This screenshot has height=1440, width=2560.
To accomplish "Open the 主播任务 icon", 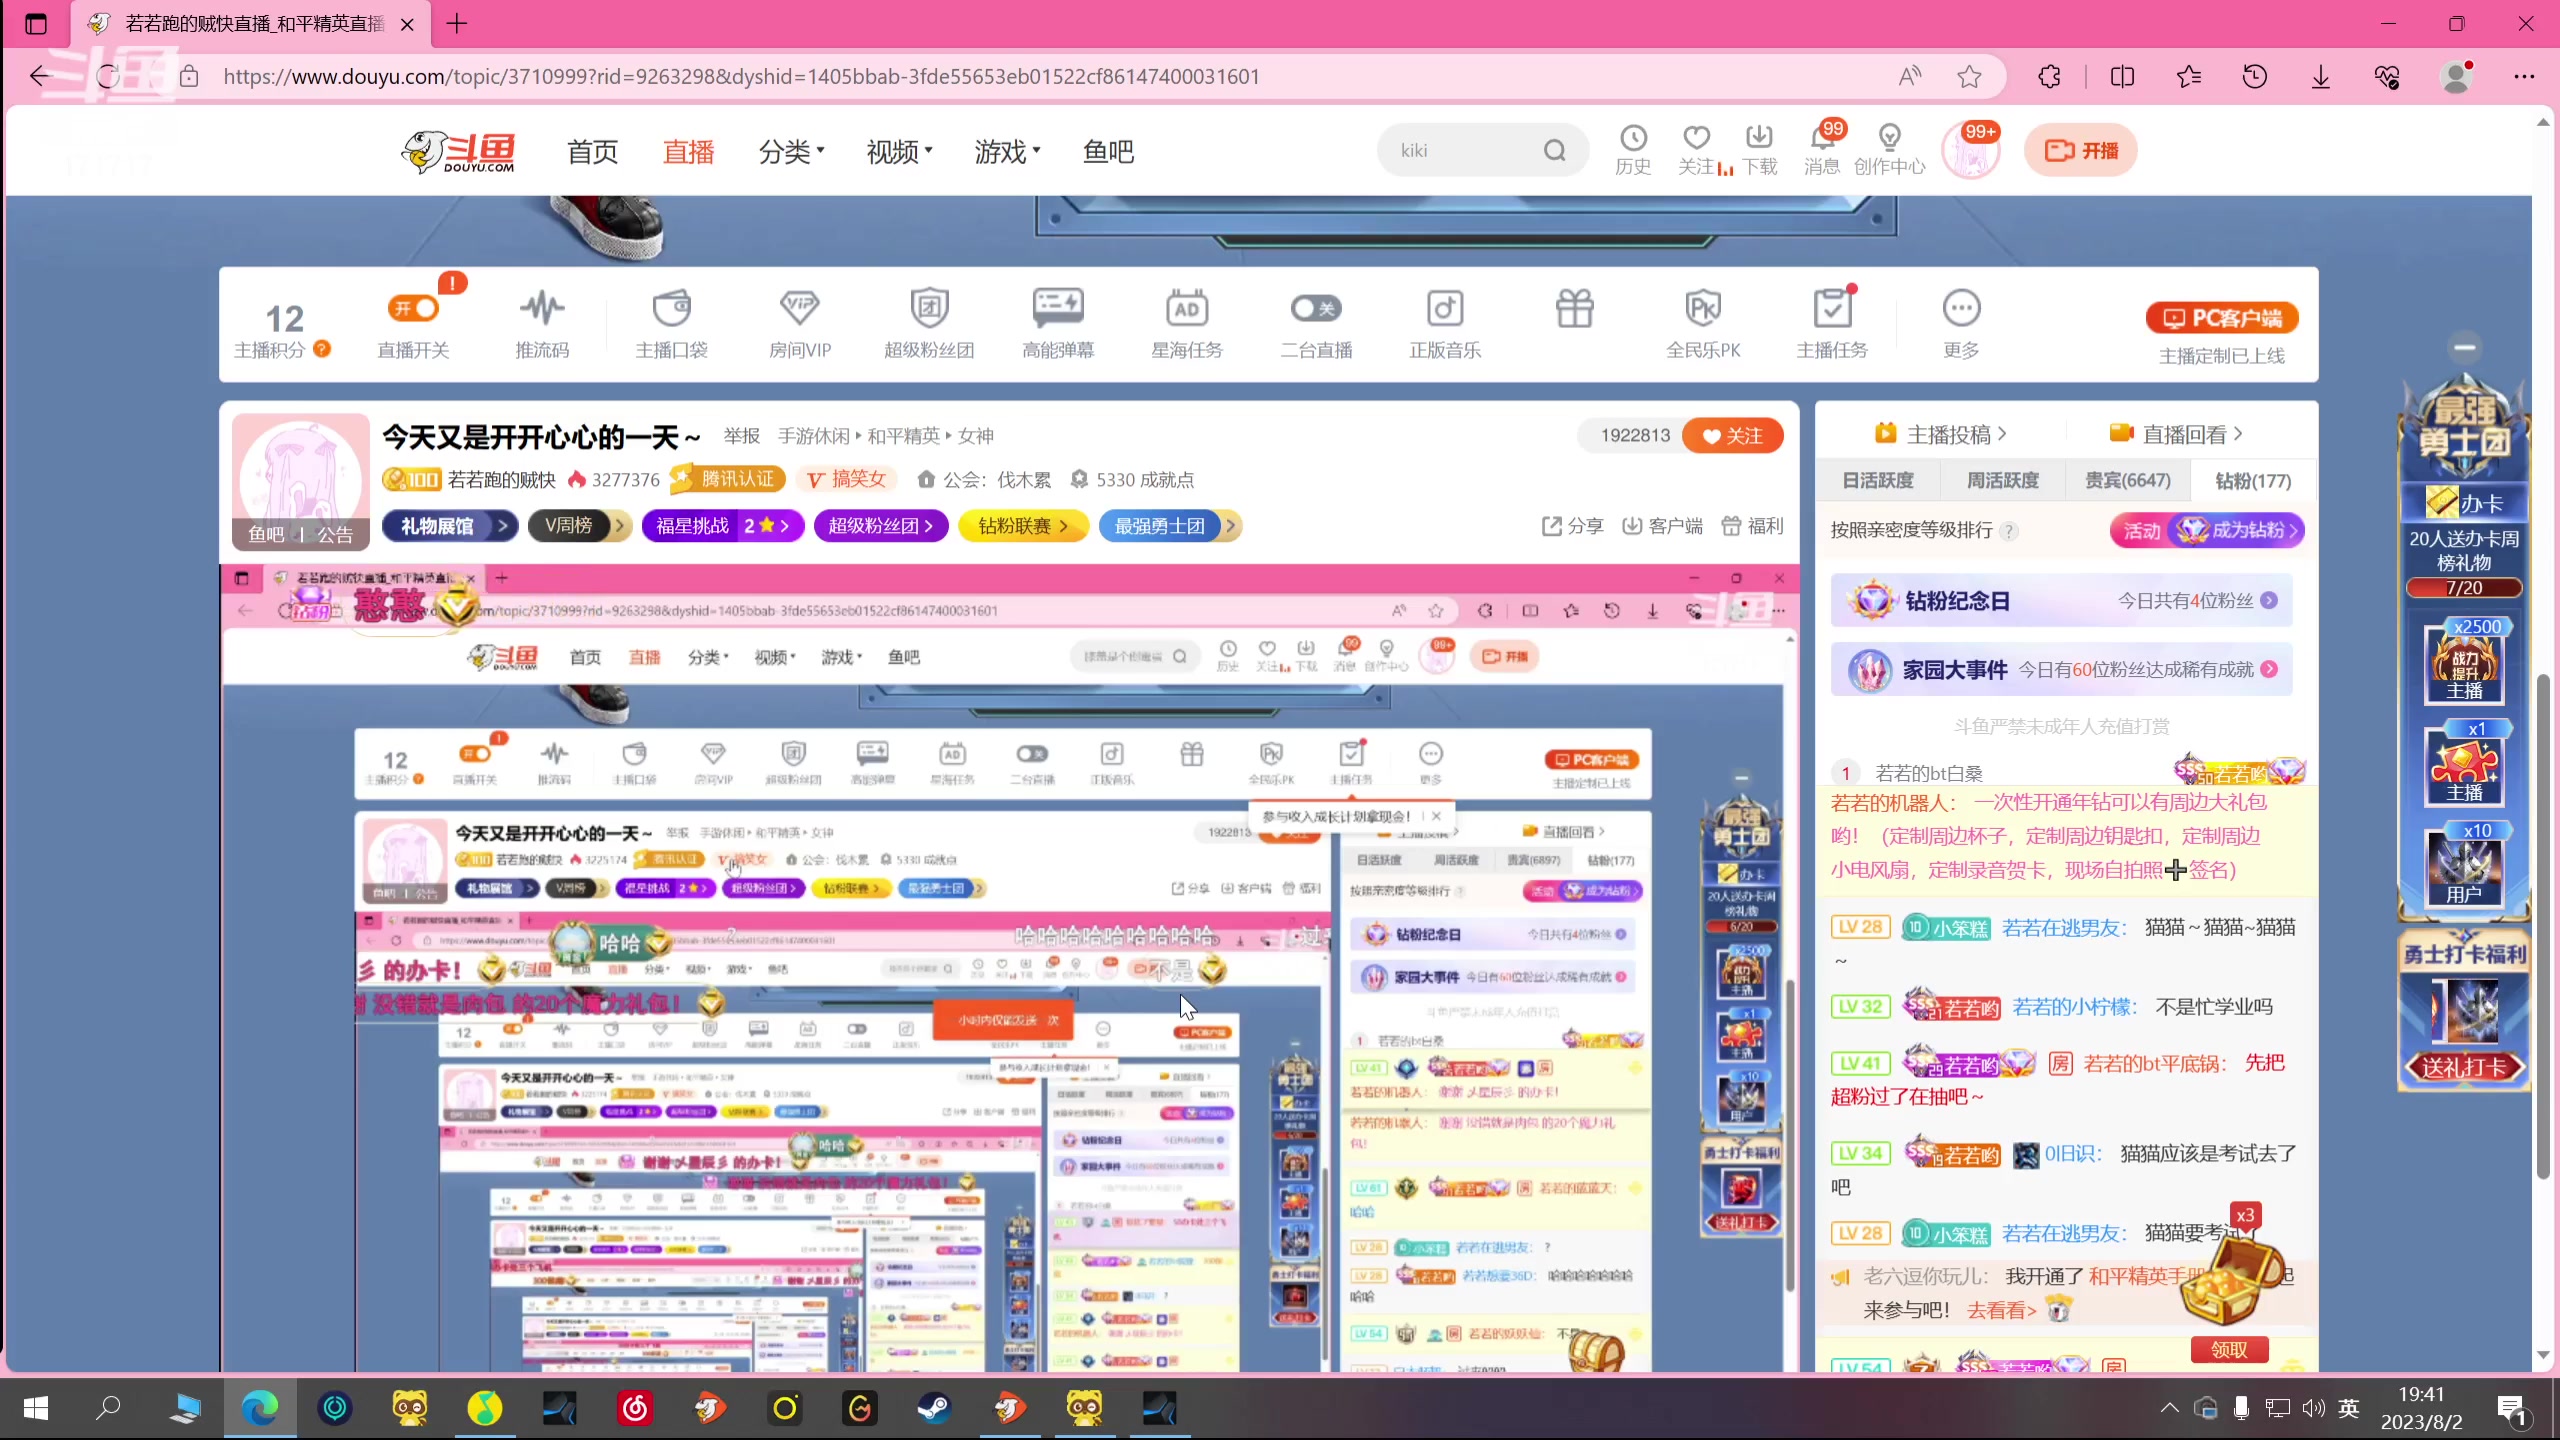I will pos(1831,320).
